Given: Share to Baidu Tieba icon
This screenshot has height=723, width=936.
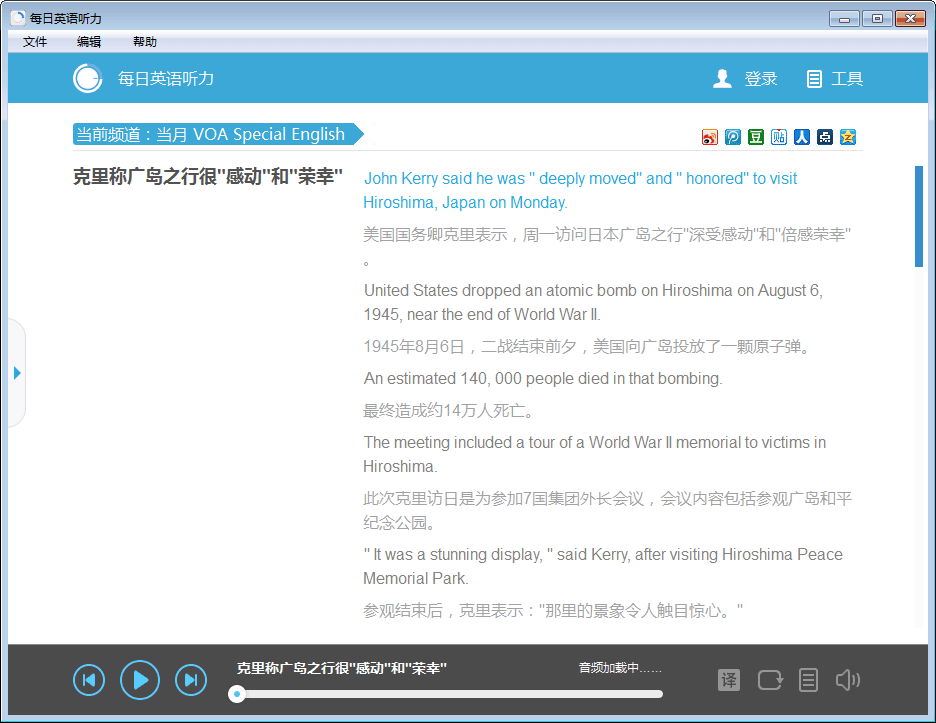Looking at the screenshot, I should coord(779,137).
